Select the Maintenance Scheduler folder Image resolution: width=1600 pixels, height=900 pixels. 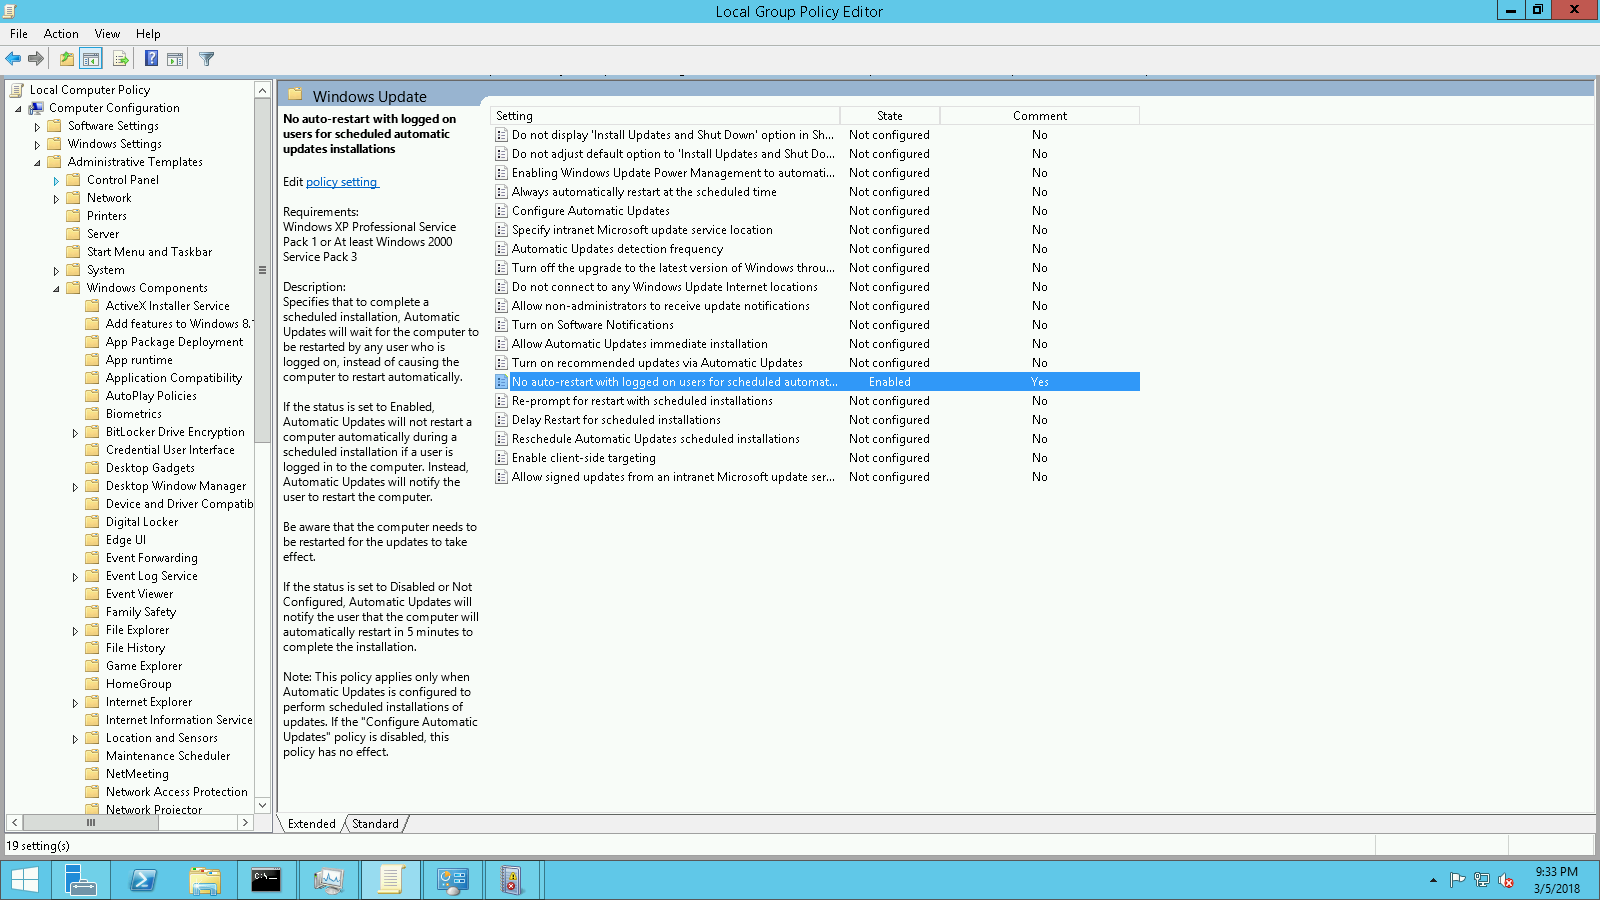(x=168, y=756)
